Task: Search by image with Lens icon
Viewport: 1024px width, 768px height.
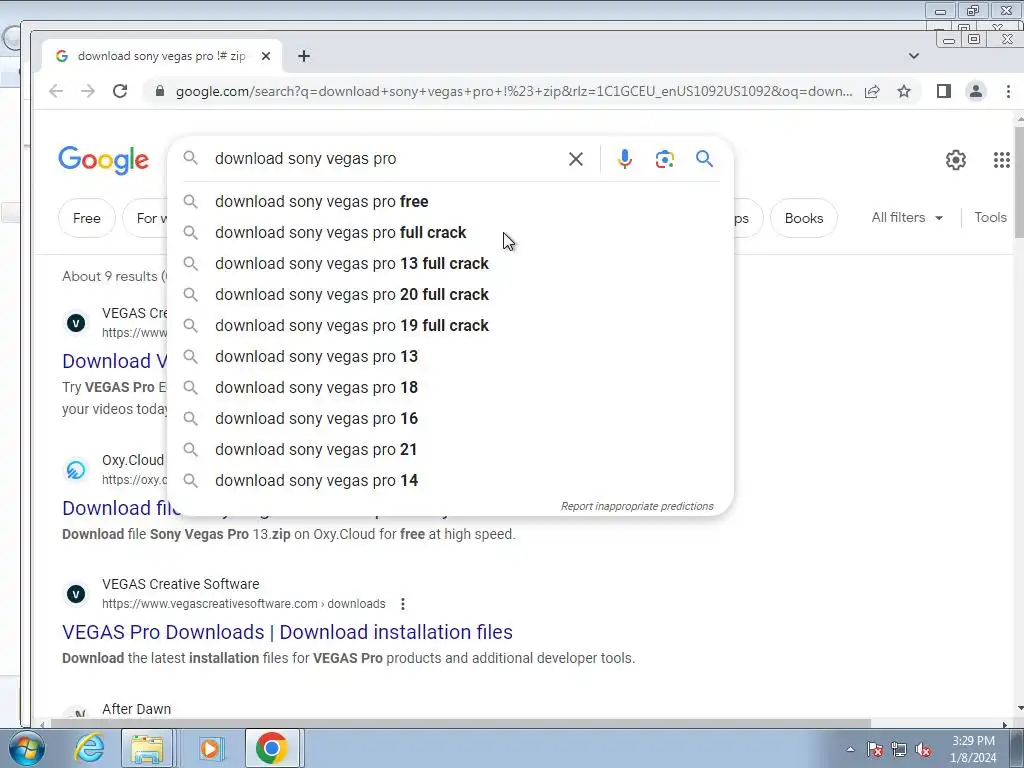Action: click(x=664, y=159)
